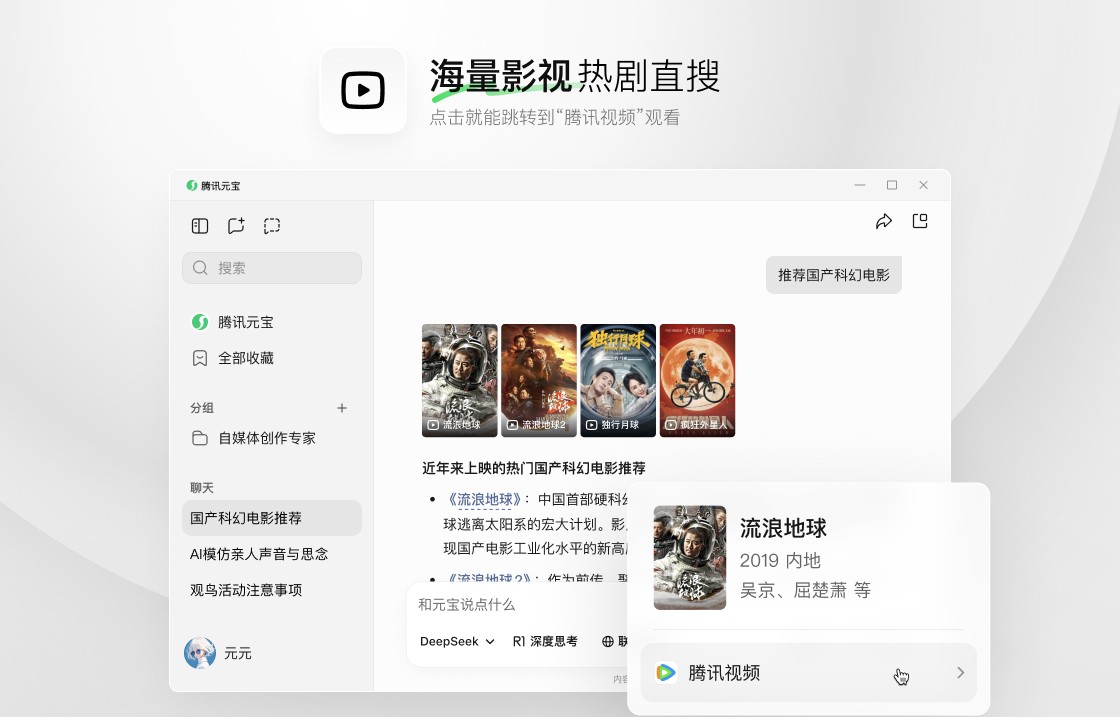Click the 元元 user avatar

click(200, 653)
